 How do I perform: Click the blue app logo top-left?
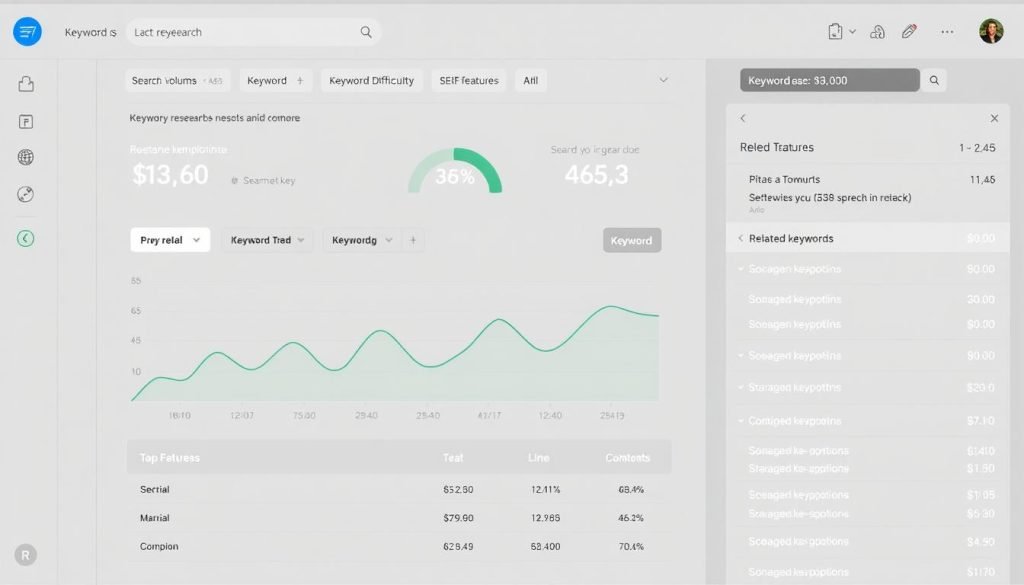[26, 31]
